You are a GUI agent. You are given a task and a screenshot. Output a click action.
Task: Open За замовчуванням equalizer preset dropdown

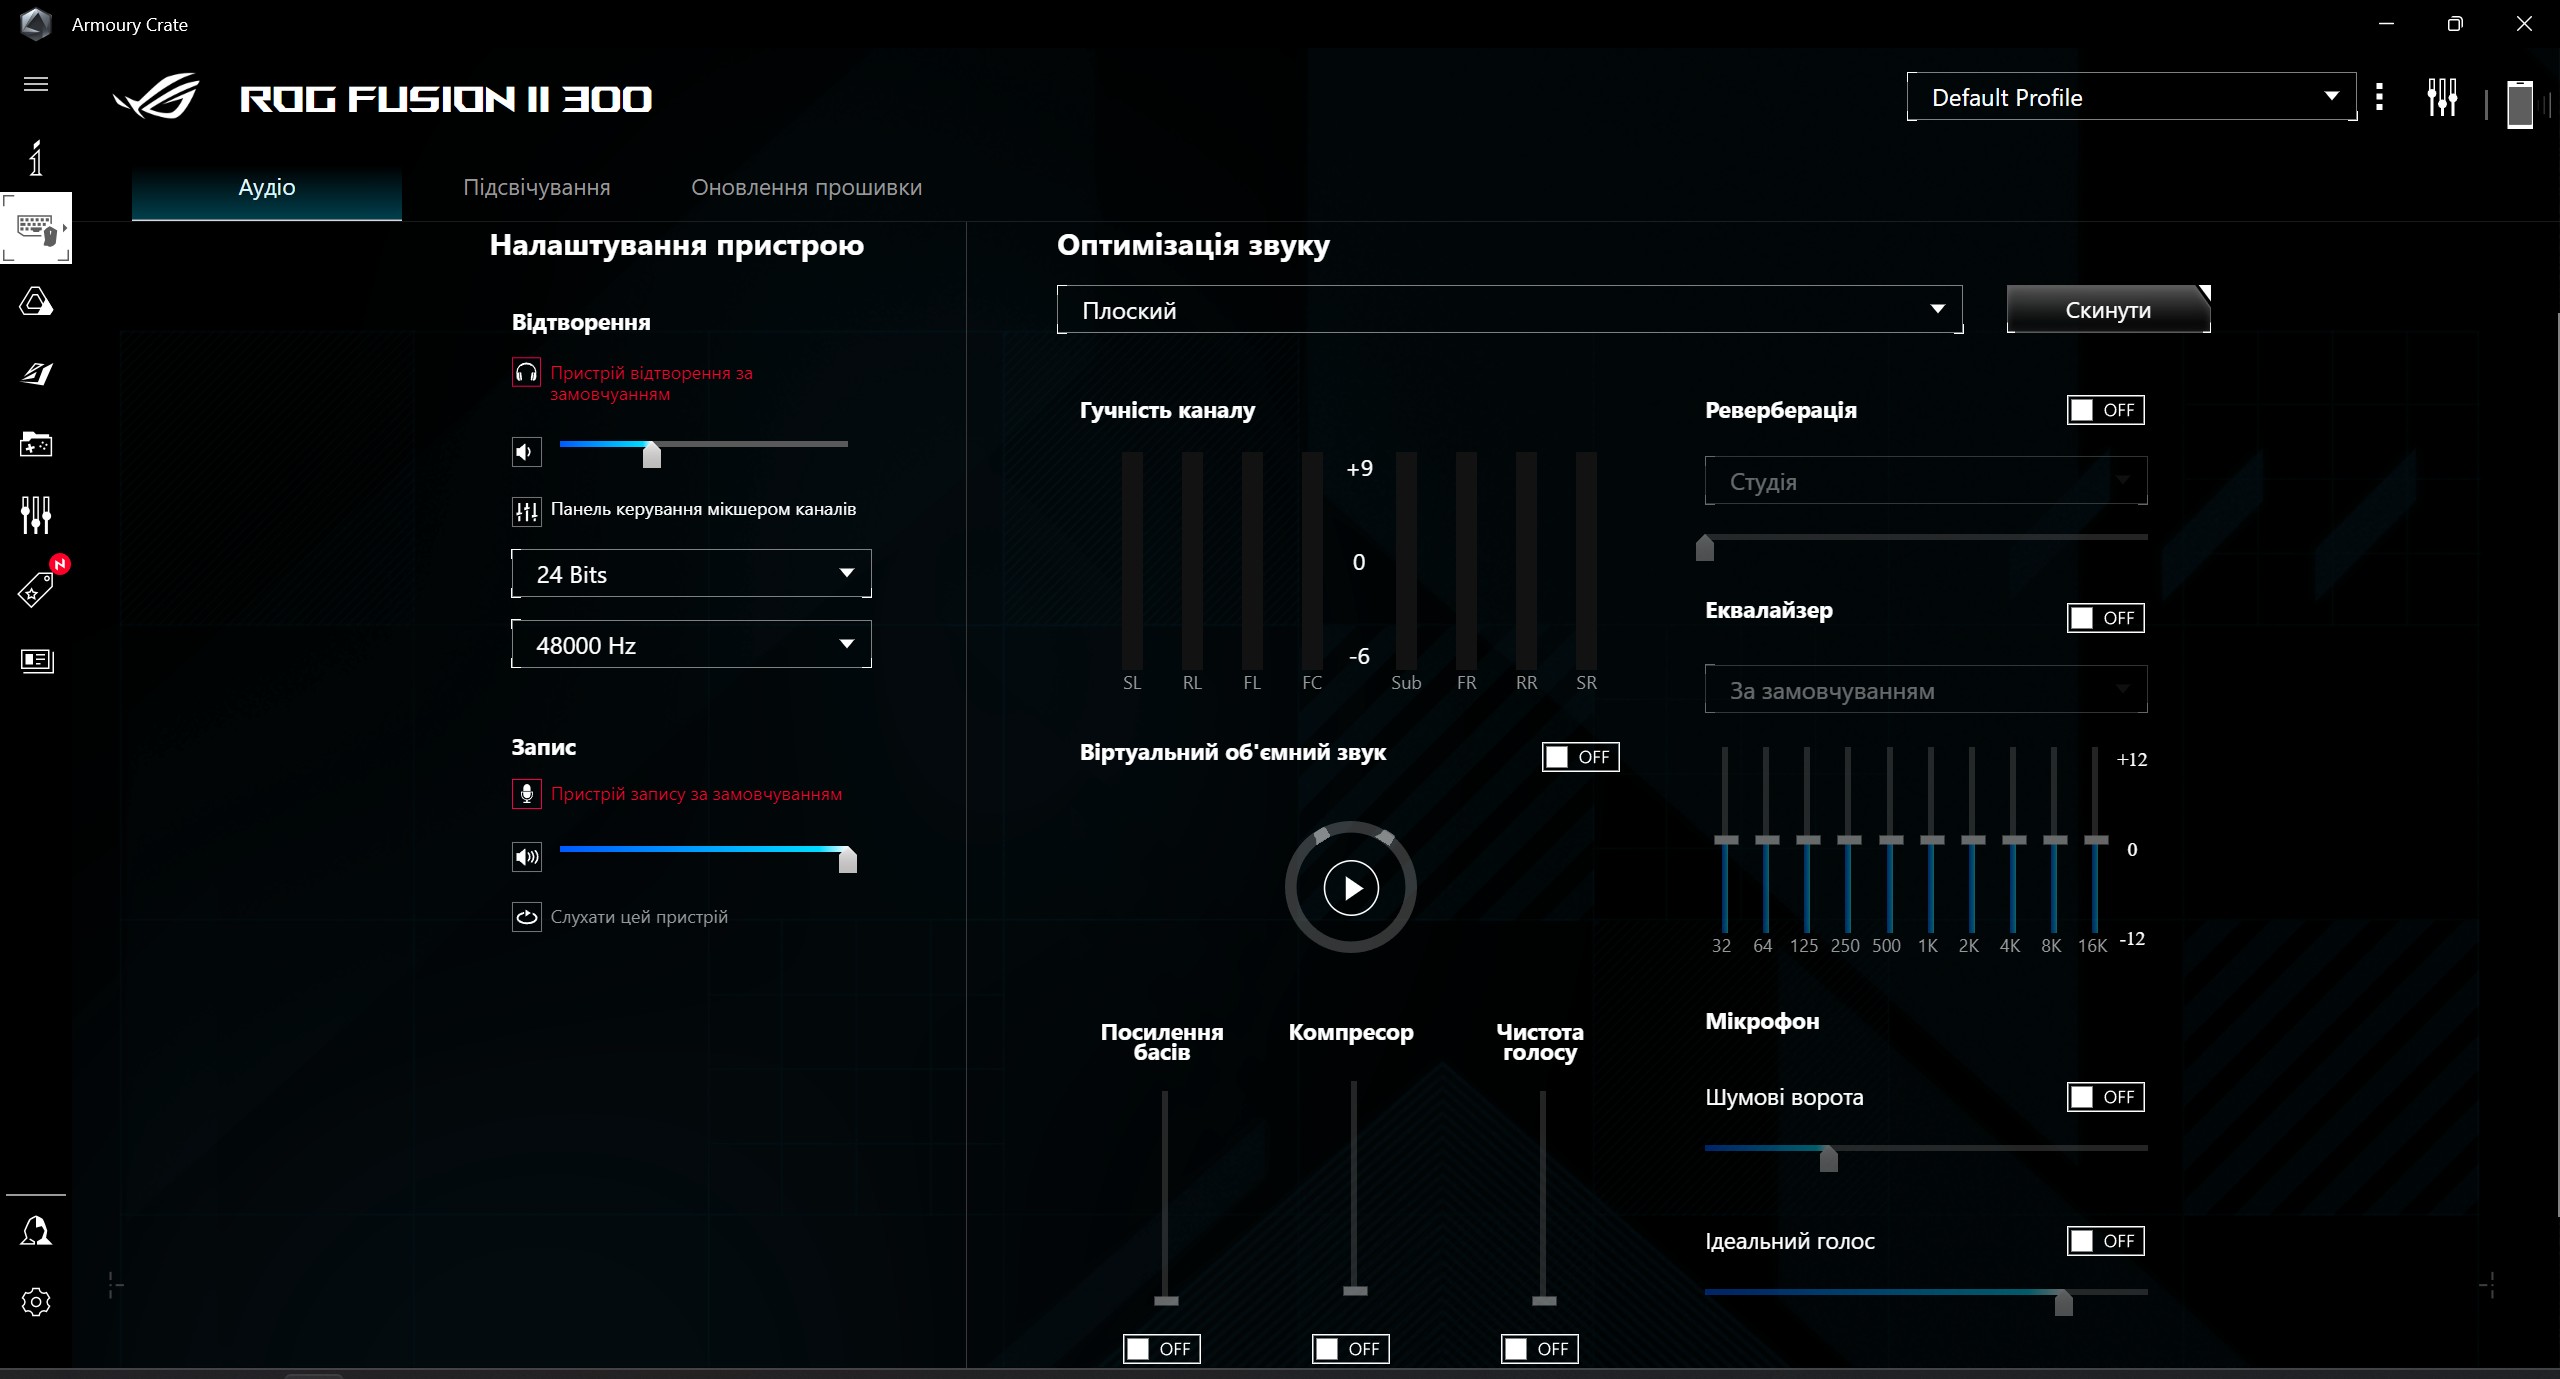pos(1926,690)
